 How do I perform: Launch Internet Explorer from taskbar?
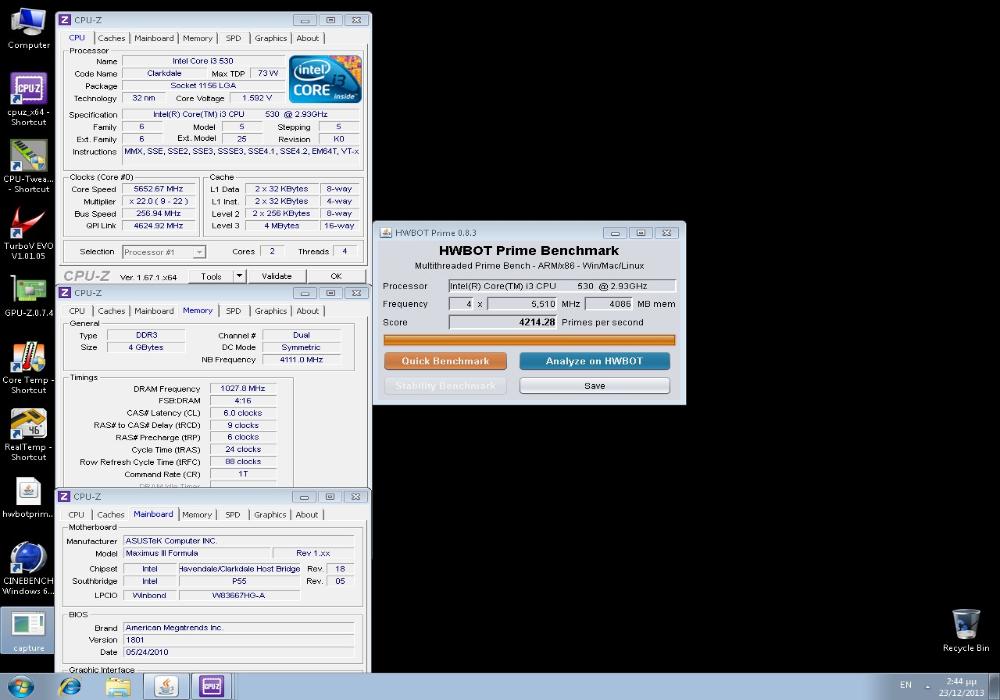(70, 687)
